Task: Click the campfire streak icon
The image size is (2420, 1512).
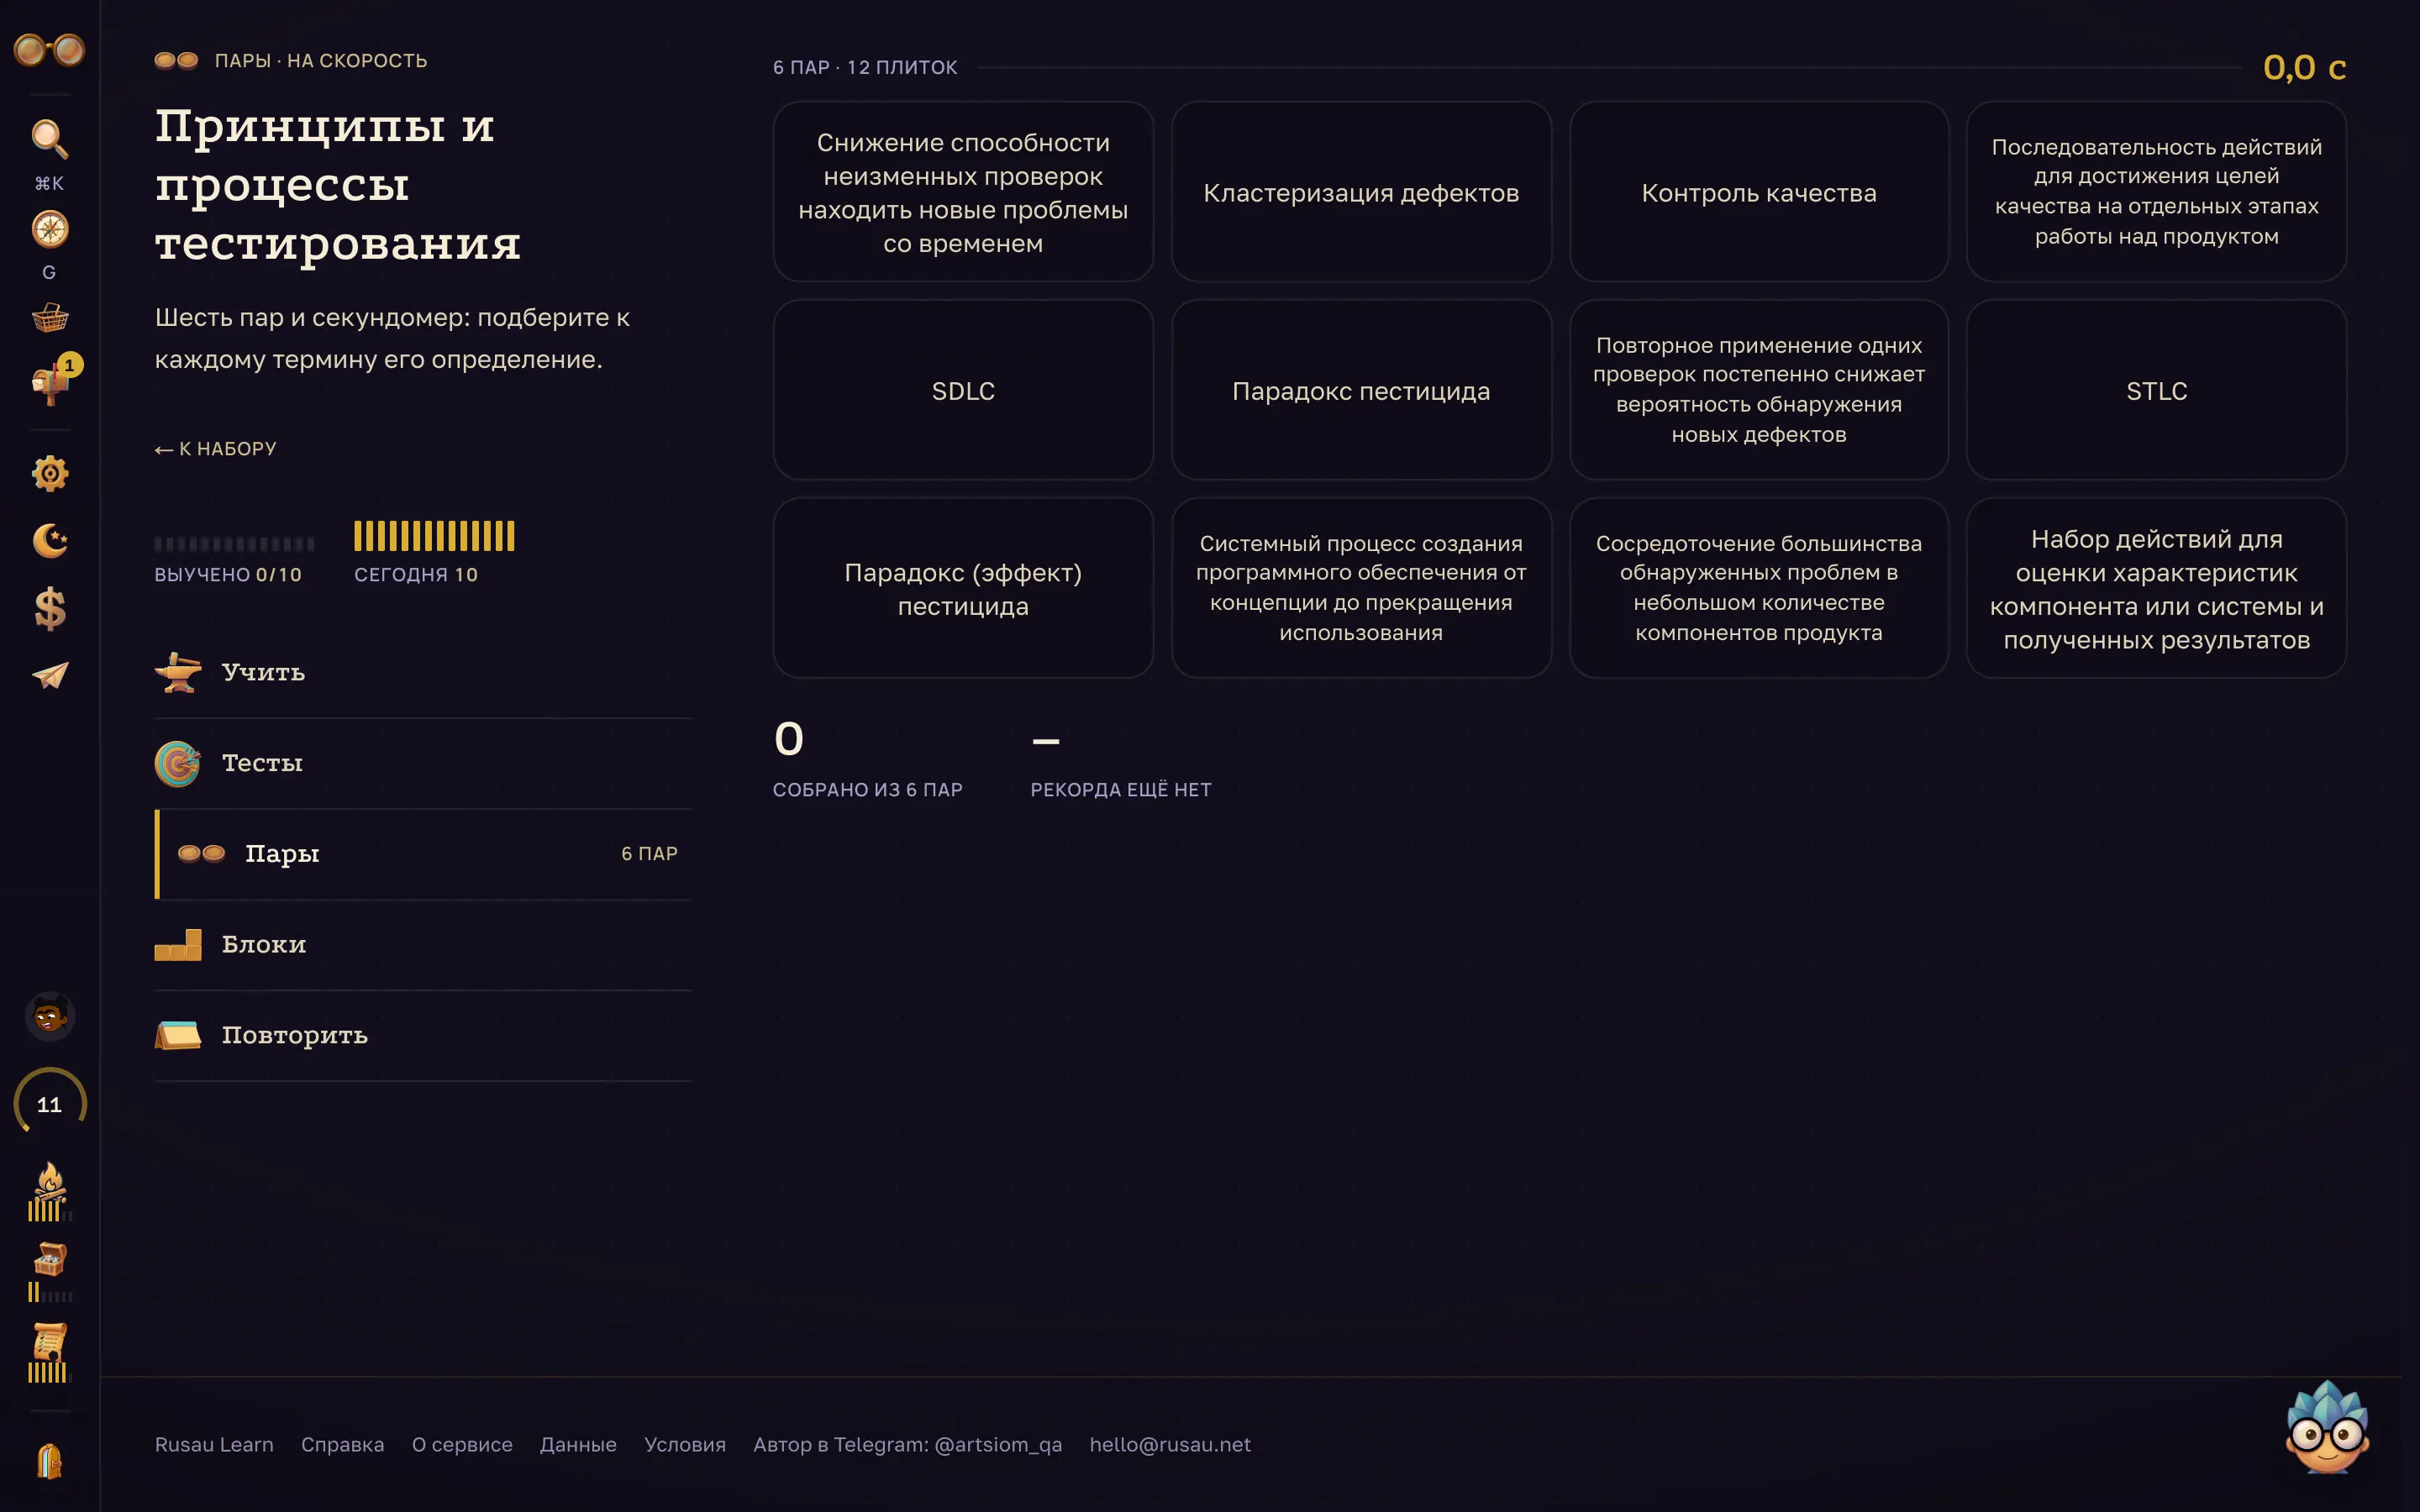Action: pyautogui.click(x=49, y=1191)
